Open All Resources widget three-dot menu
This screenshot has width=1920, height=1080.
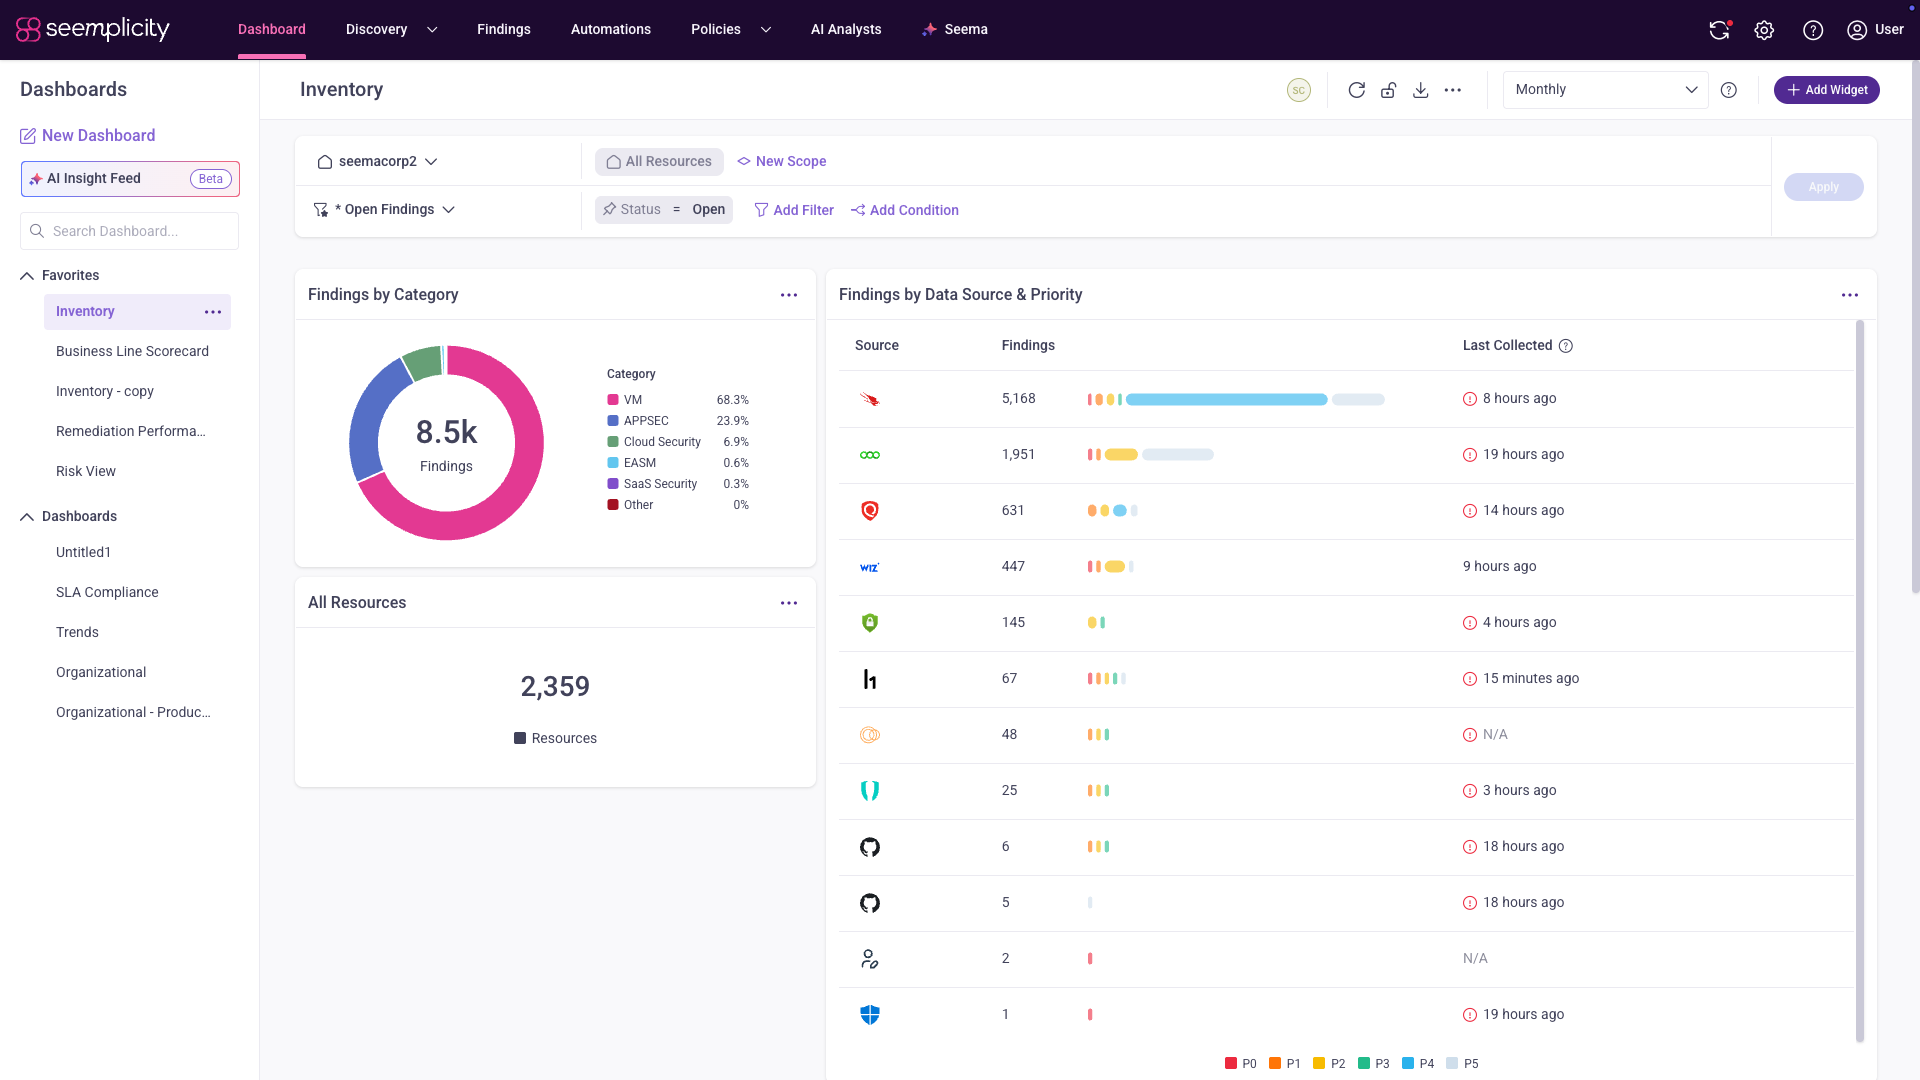pyautogui.click(x=789, y=603)
